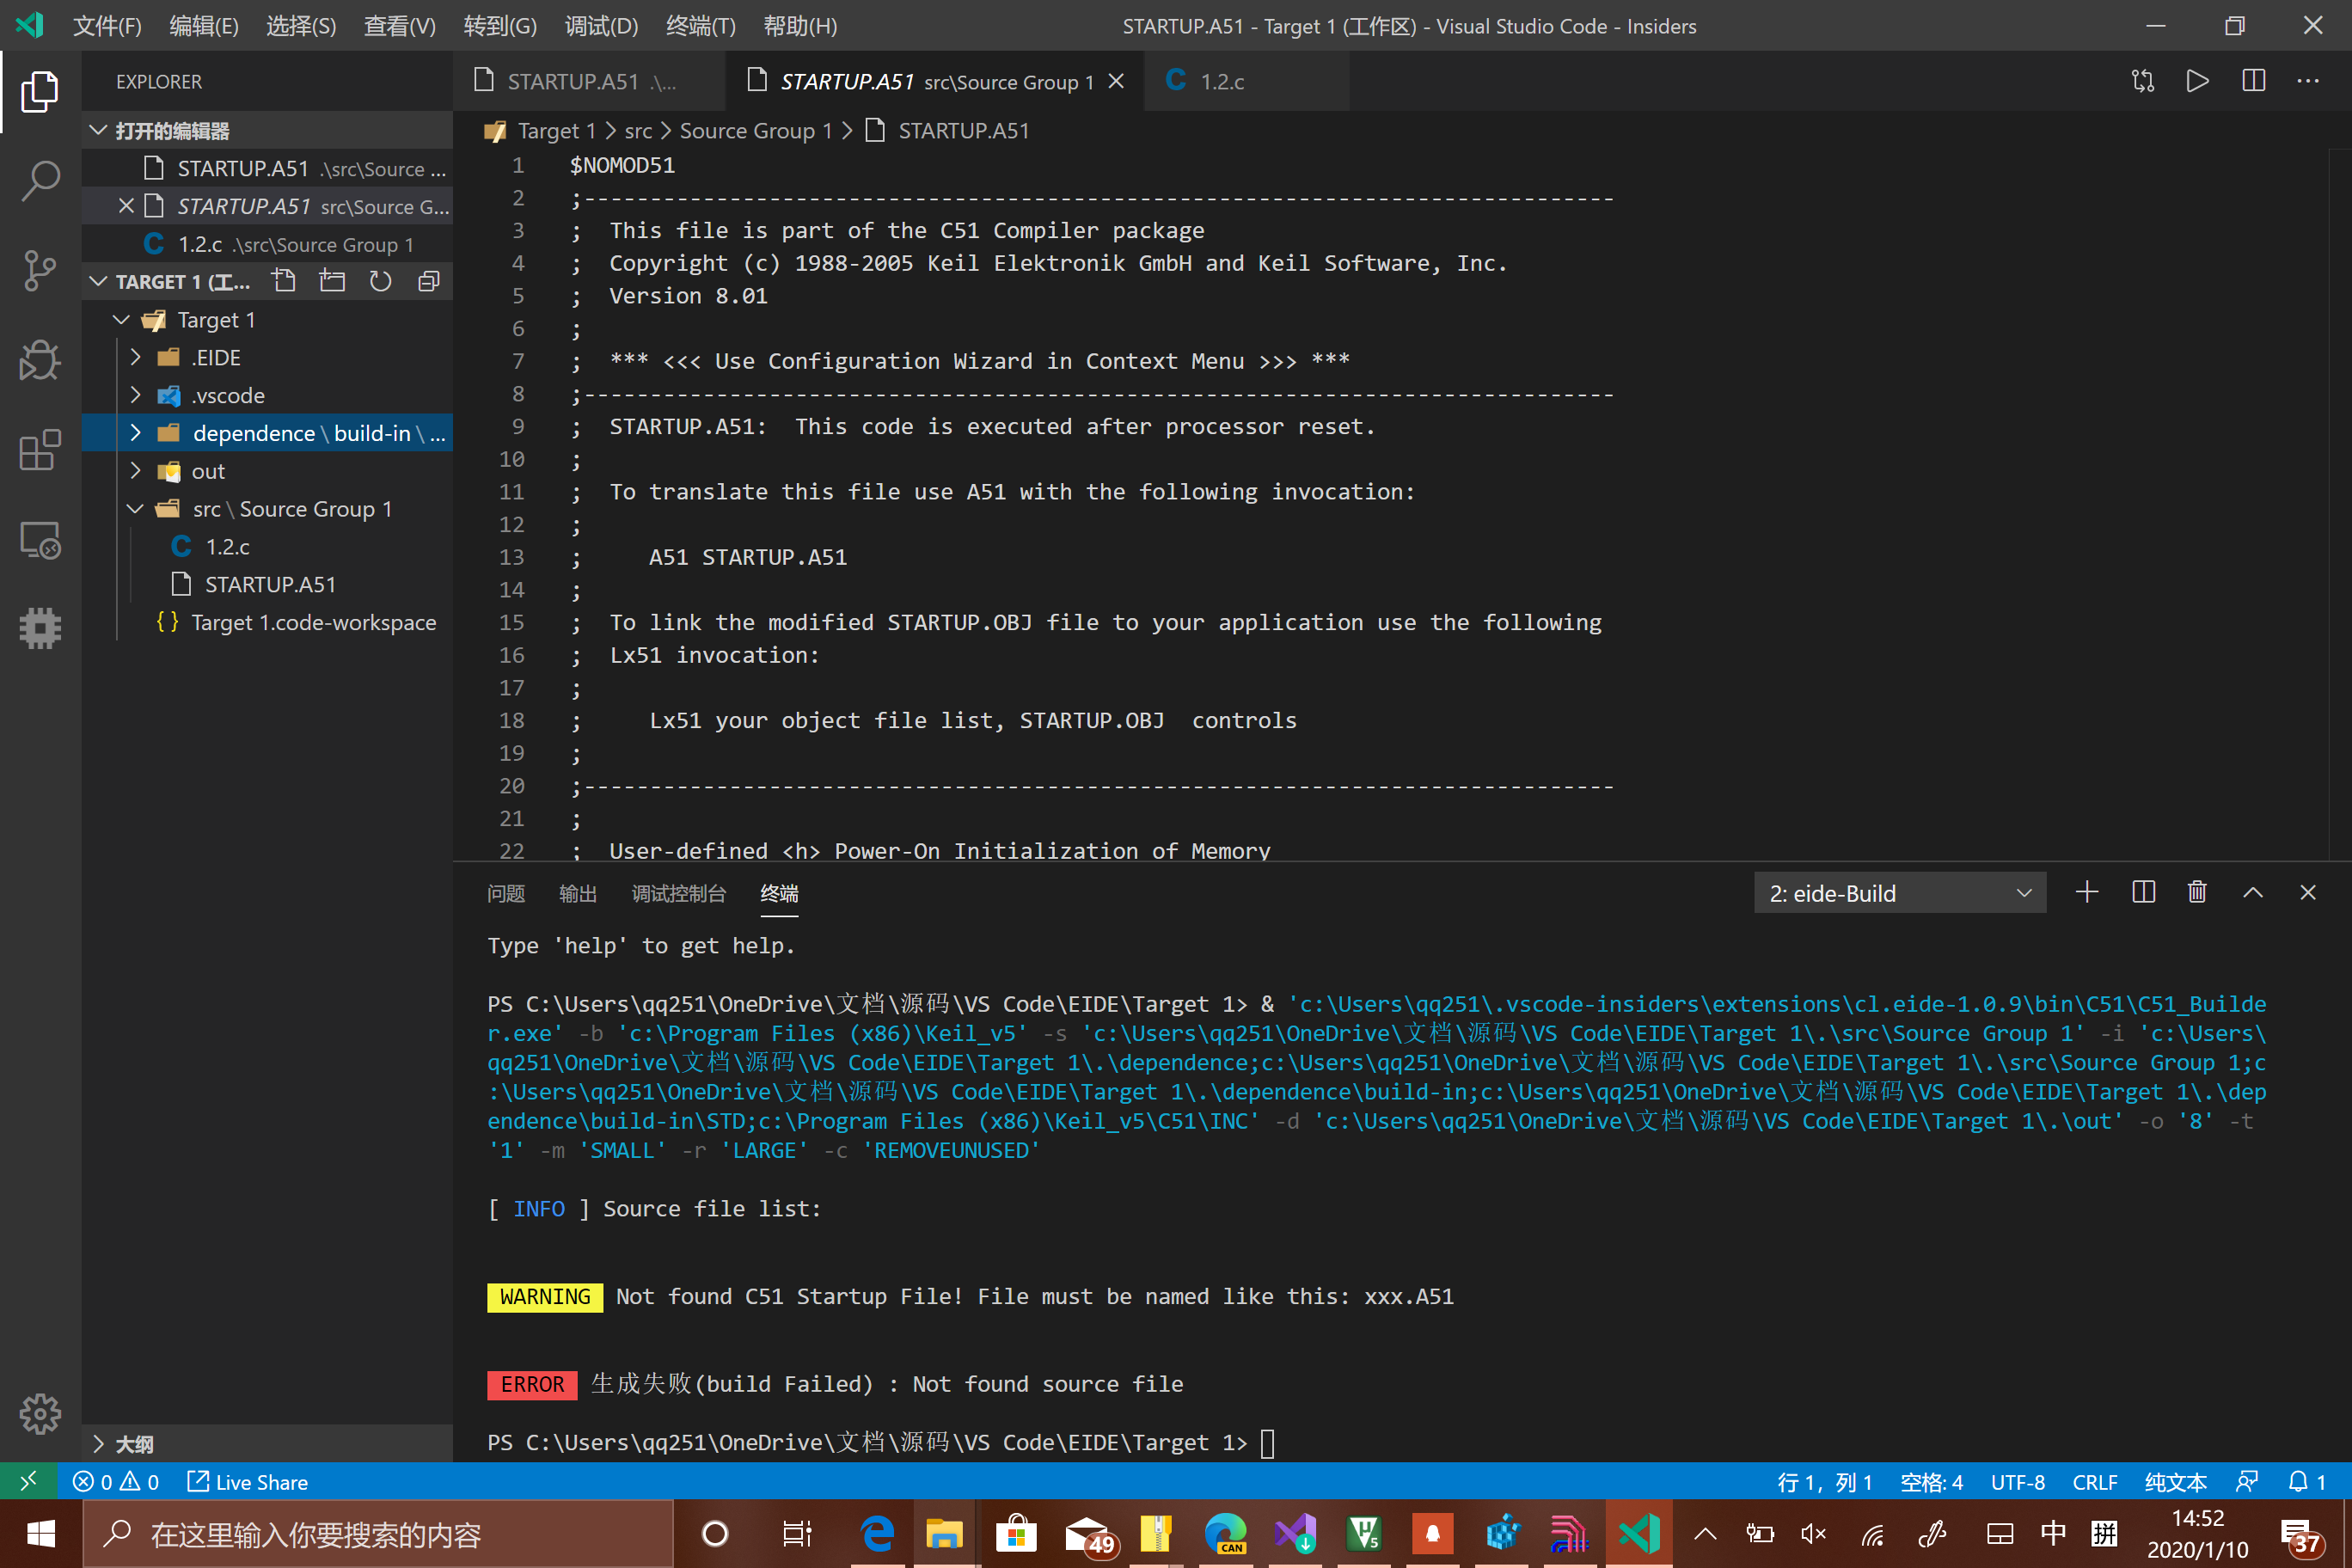The width and height of the screenshot is (2352, 1568).
Task: Open the EIDE chip icon view
Action: click(40, 629)
